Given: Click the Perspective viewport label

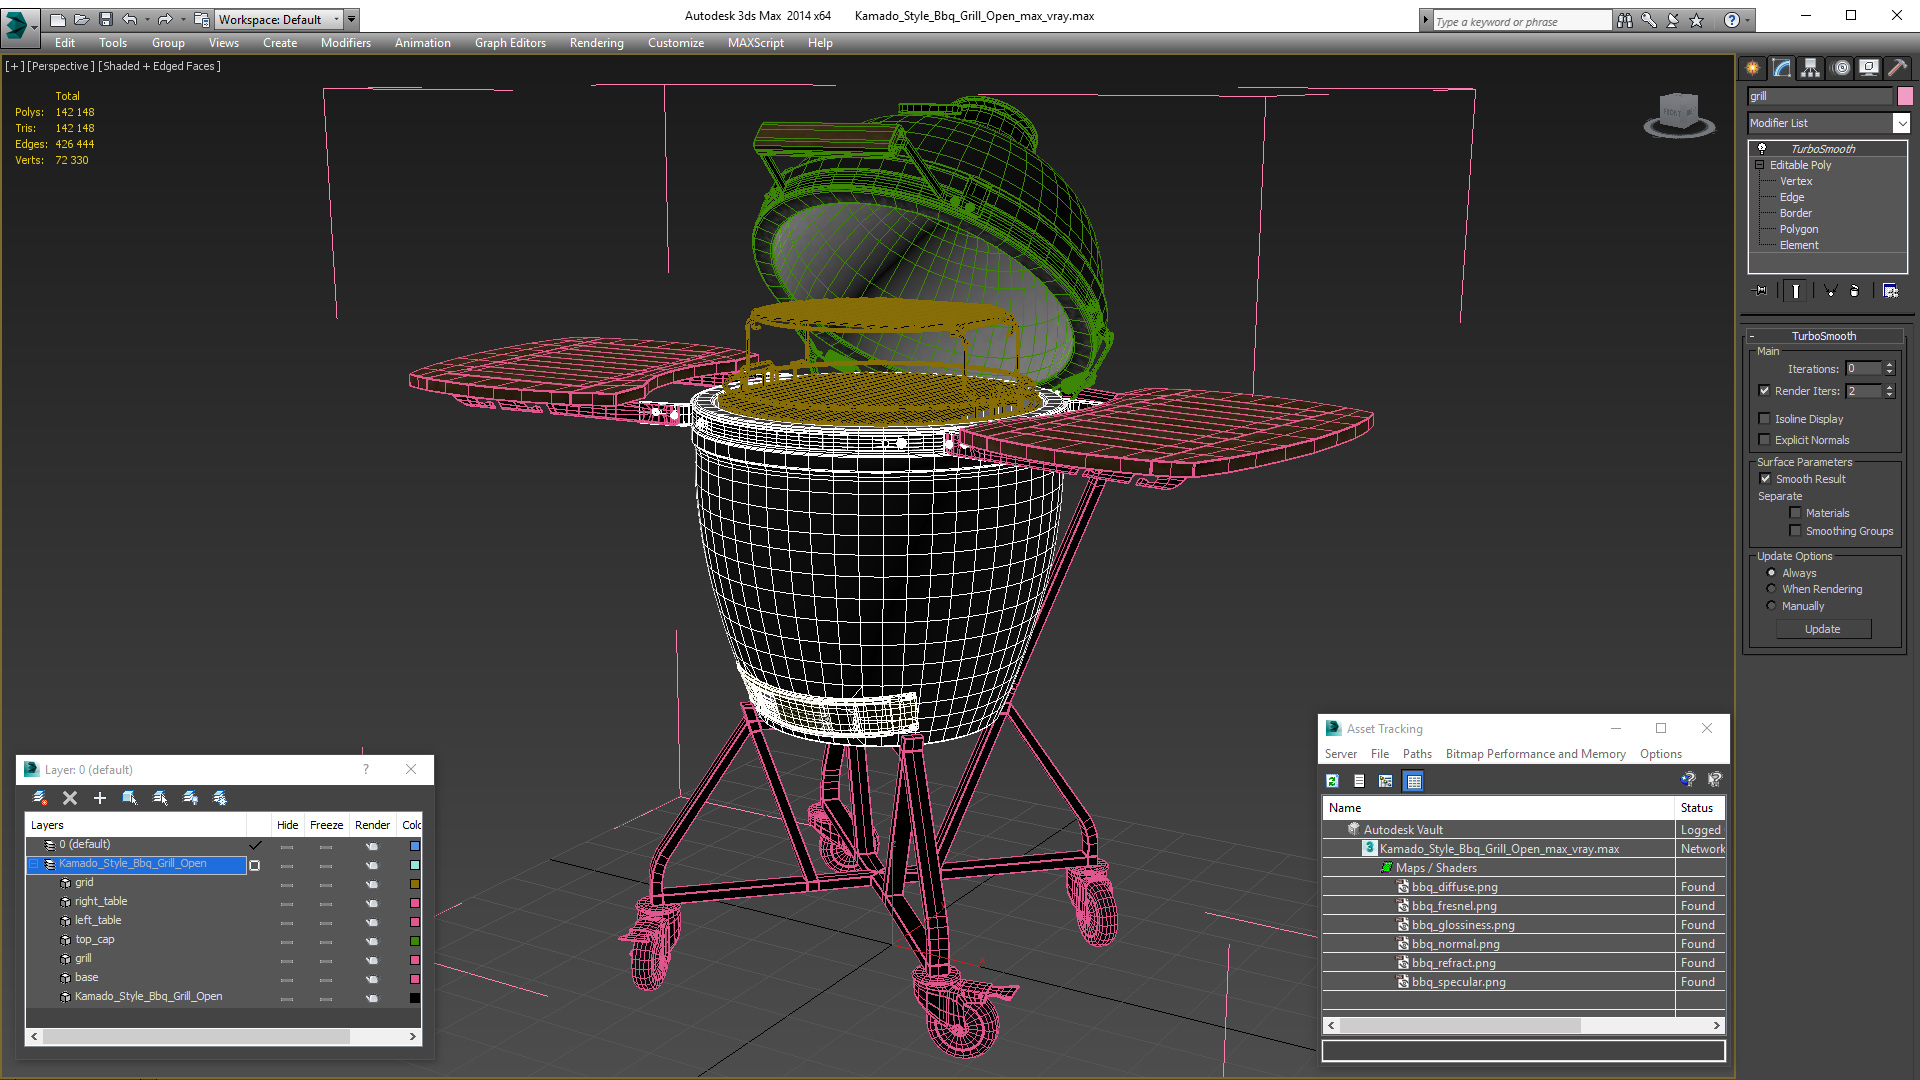Looking at the screenshot, I should (61, 66).
